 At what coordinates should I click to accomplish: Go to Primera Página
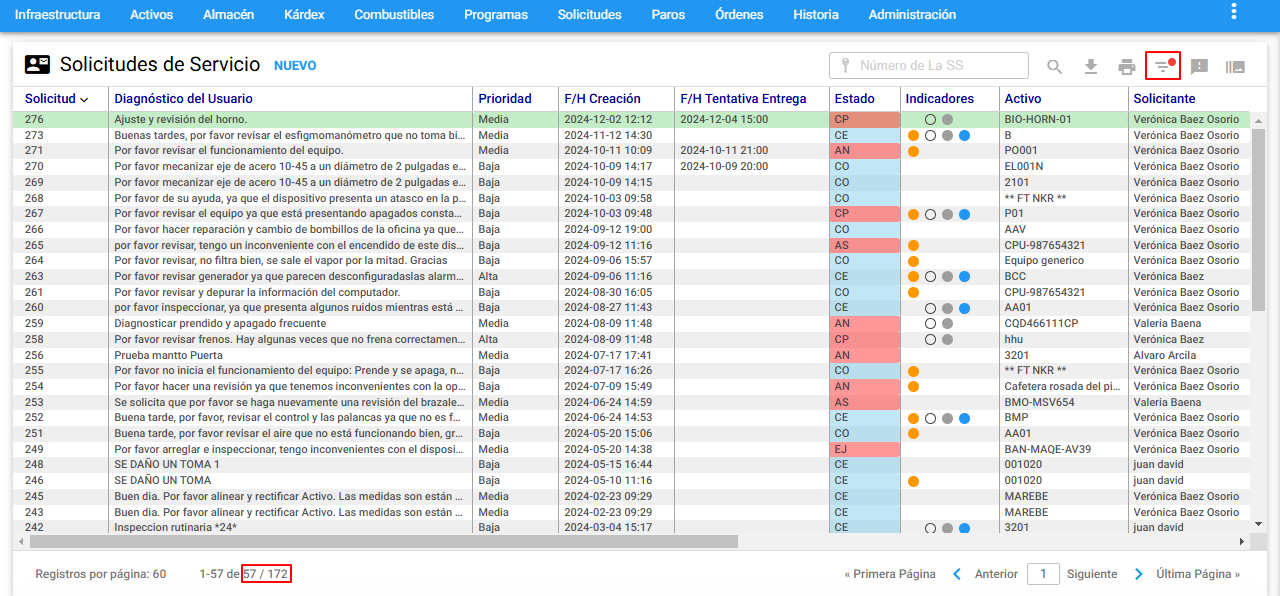[x=890, y=574]
